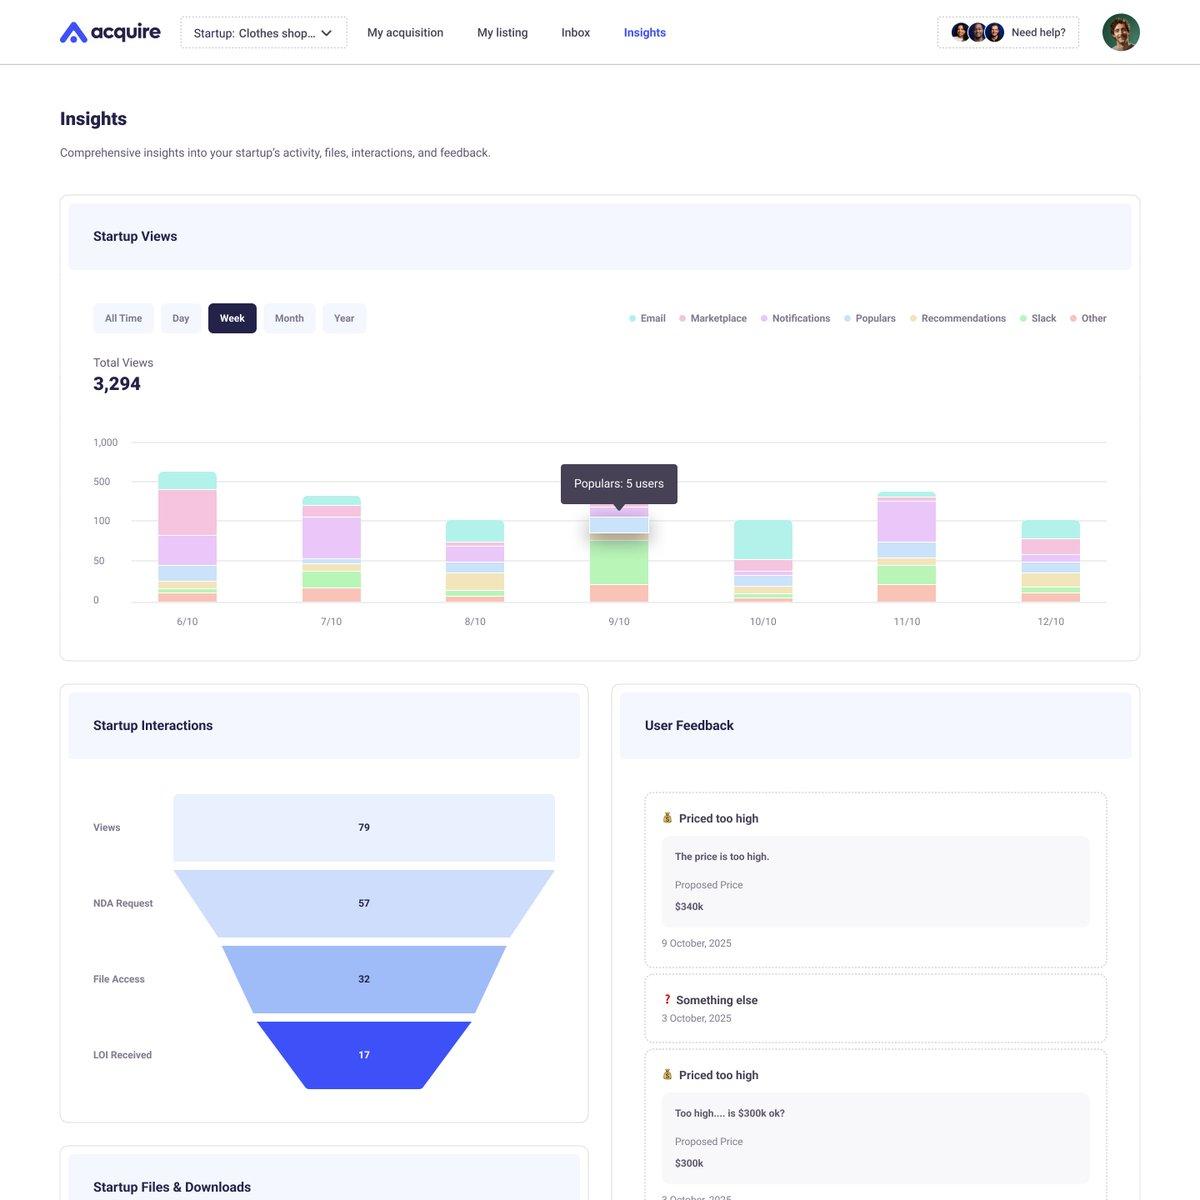Expand the 'Priced too high' $340k feedback card
1200x1200 pixels.
875,816
